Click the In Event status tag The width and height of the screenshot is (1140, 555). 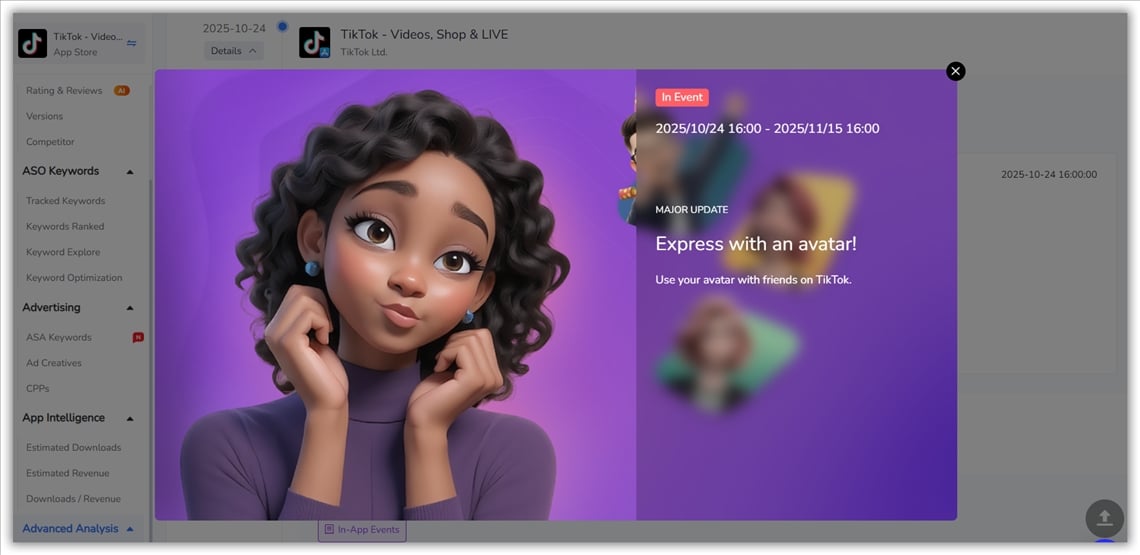pos(682,98)
